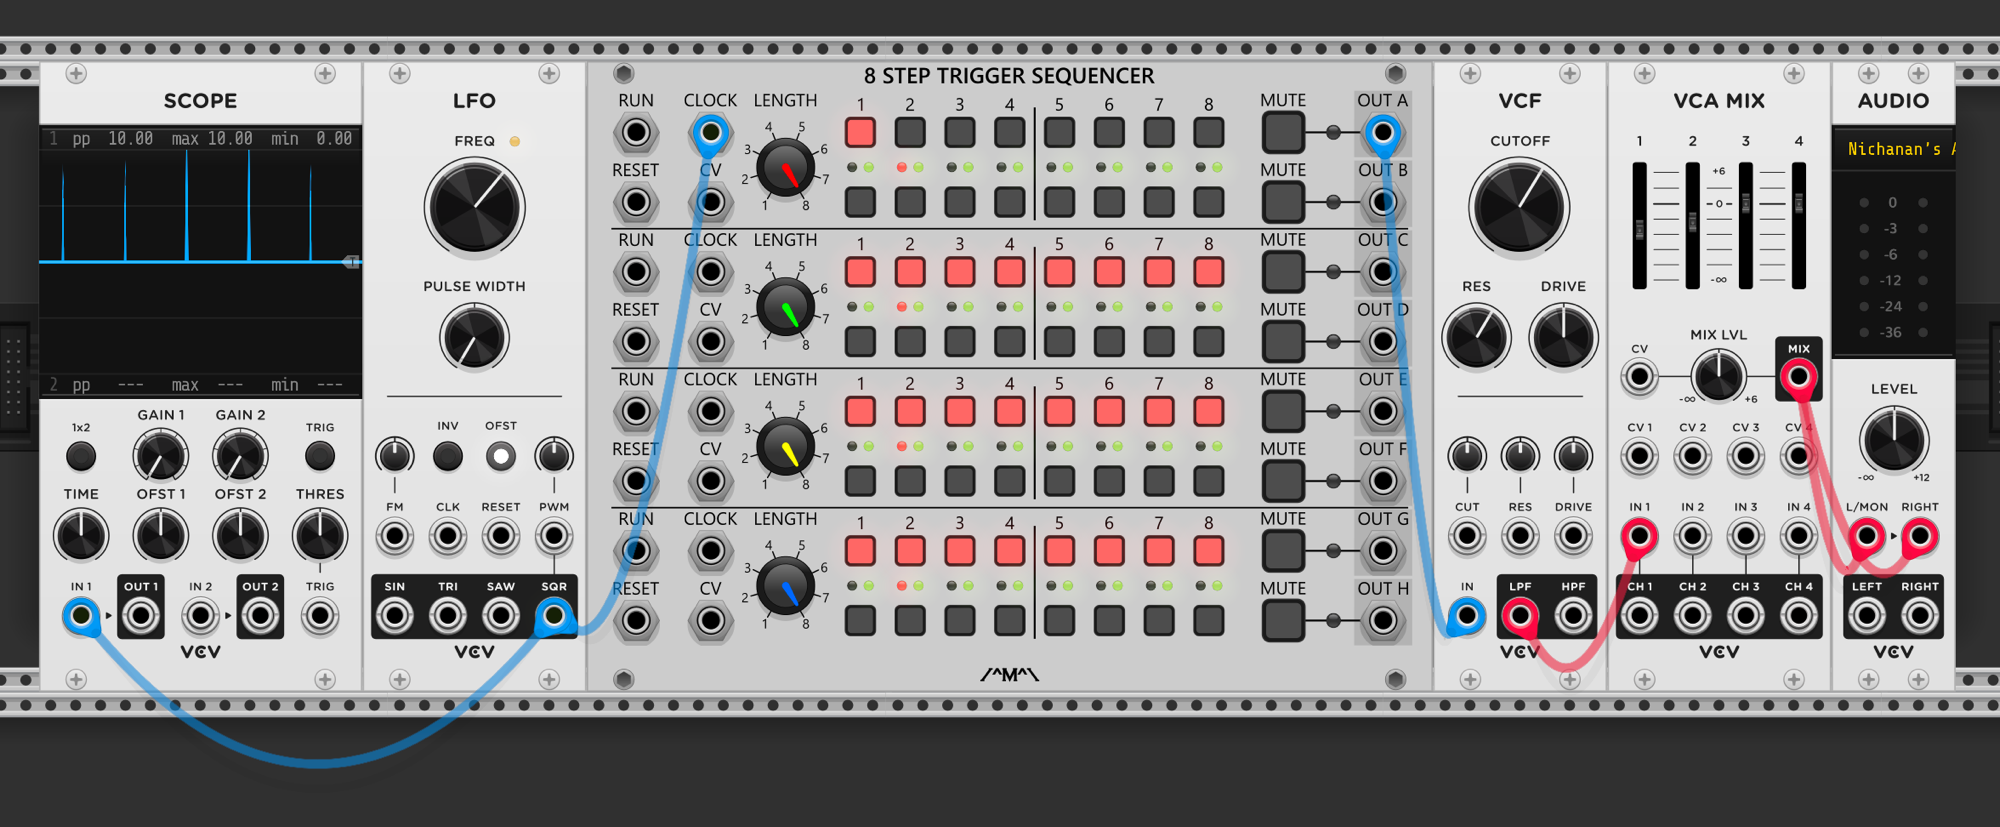Image resolution: width=2000 pixels, height=827 pixels.
Task: Click the Scope waveform display
Action: (x=201, y=262)
